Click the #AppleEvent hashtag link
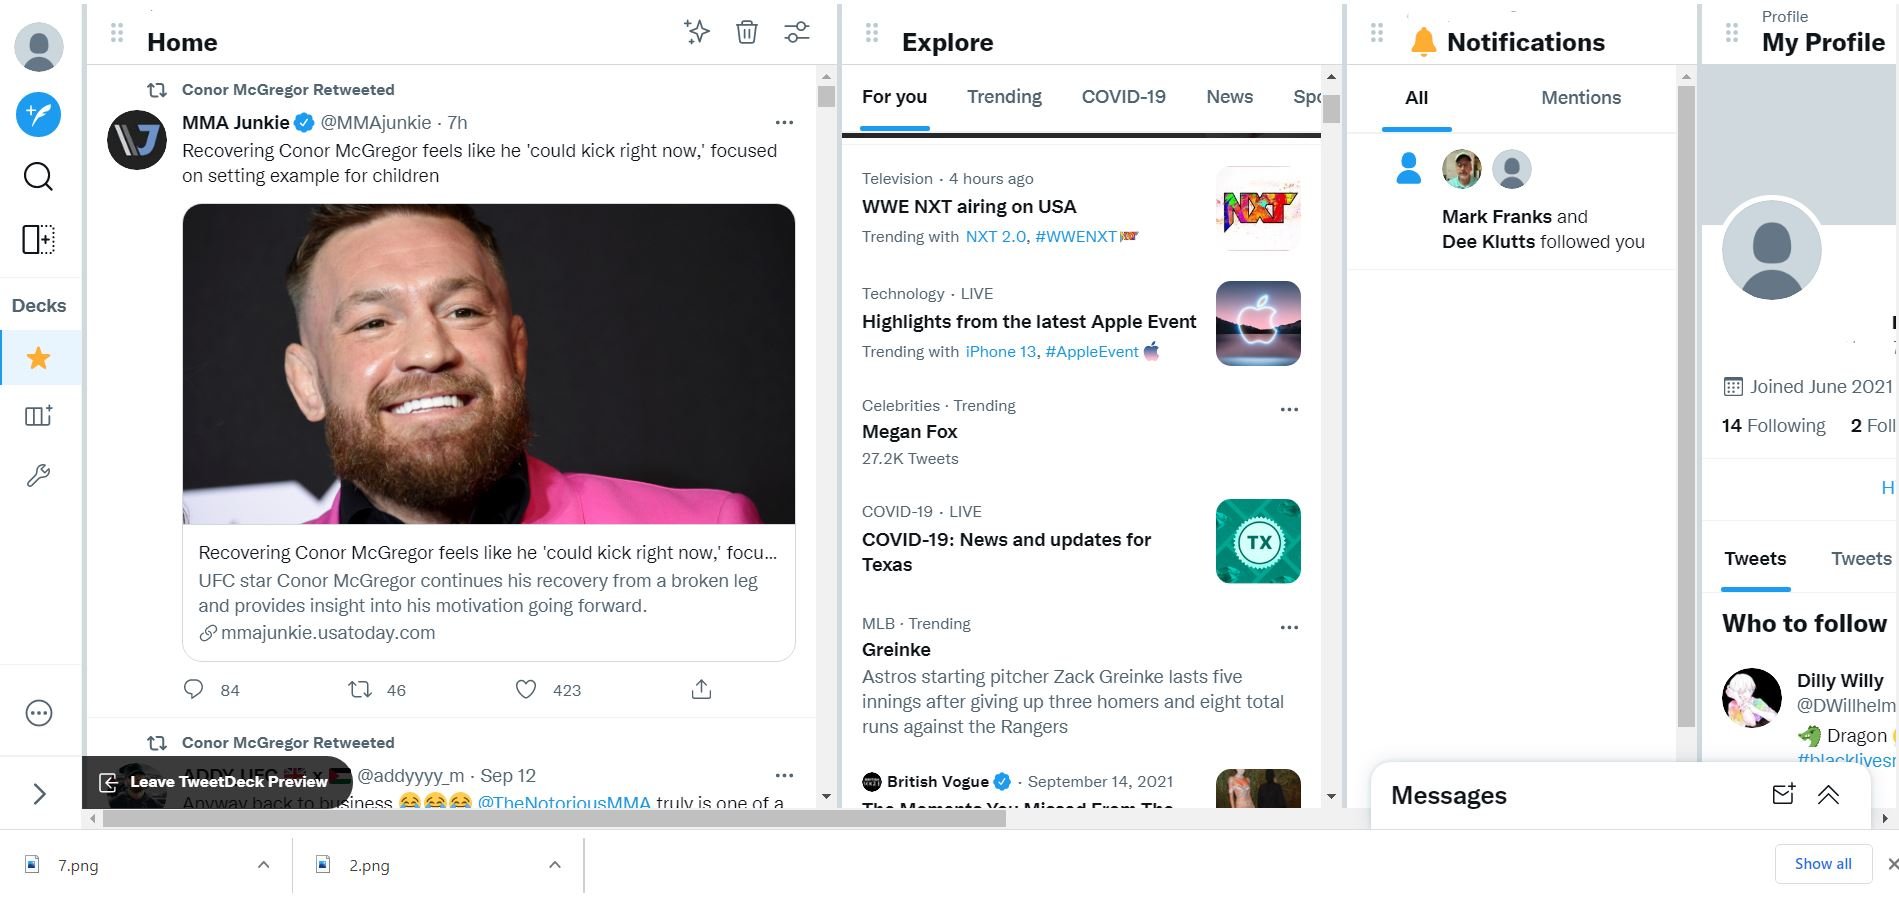 tap(1092, 352)
